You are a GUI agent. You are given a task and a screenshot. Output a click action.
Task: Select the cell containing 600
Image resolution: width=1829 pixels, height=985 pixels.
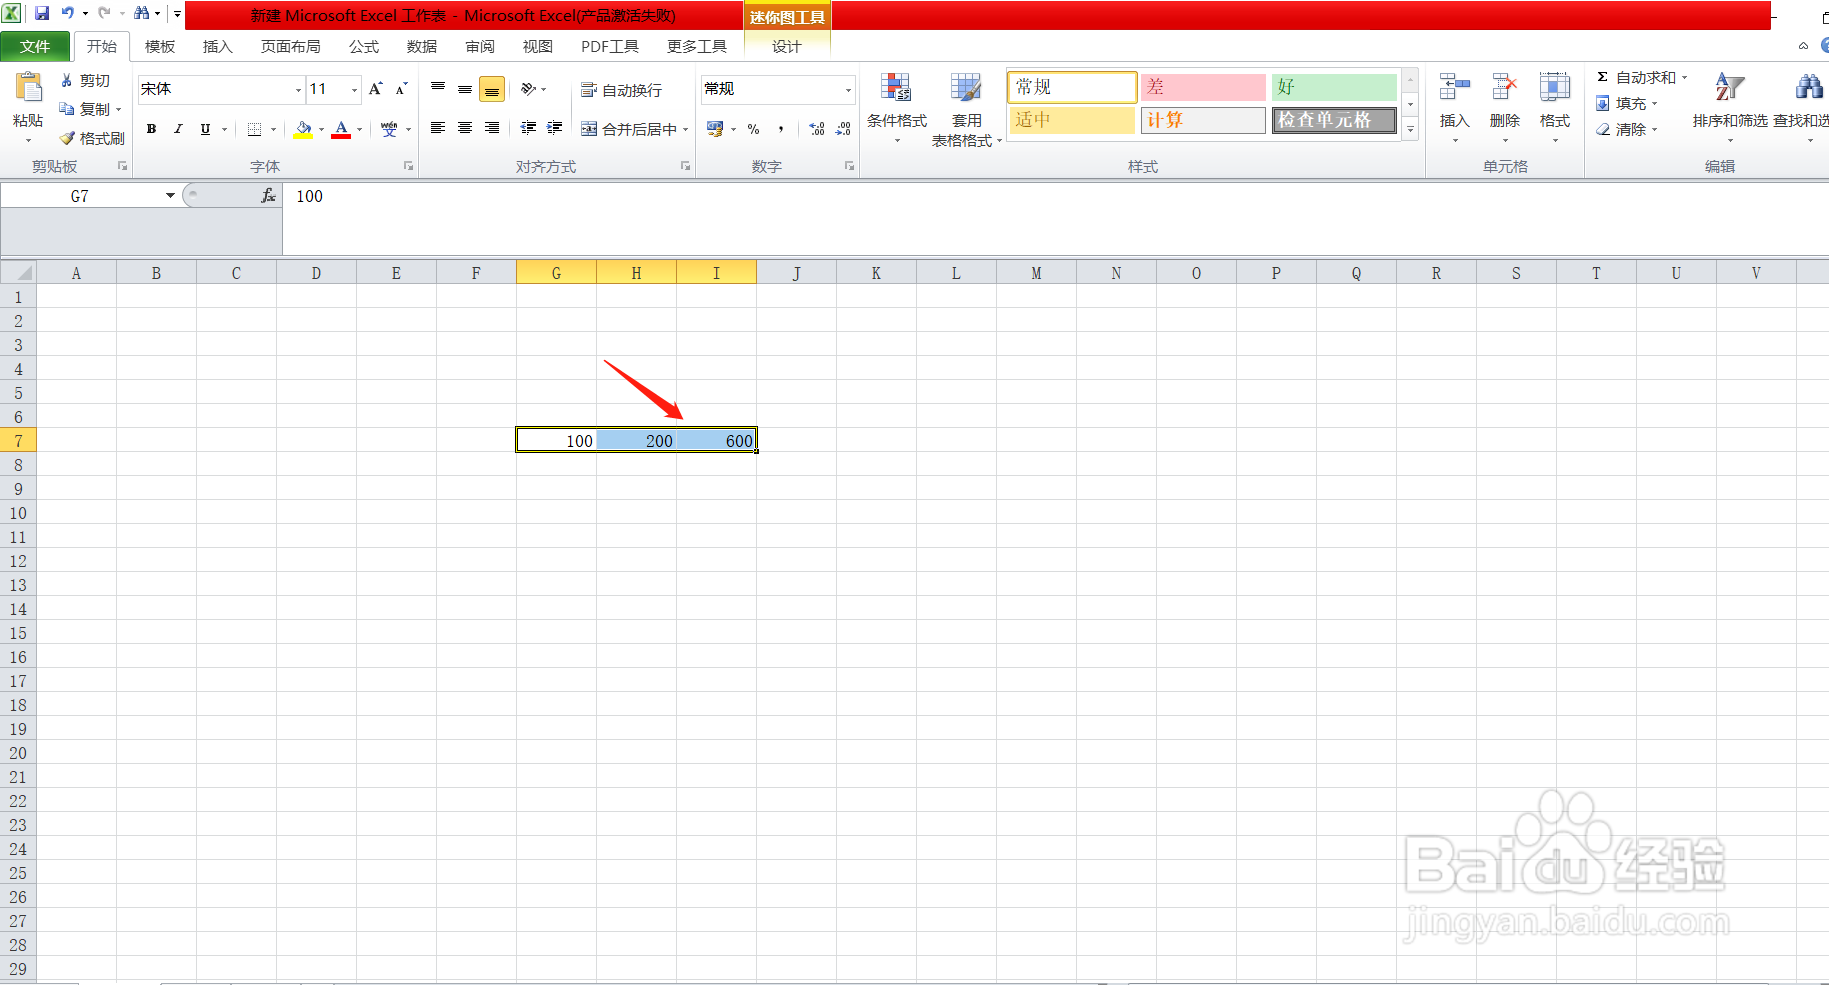716,441
